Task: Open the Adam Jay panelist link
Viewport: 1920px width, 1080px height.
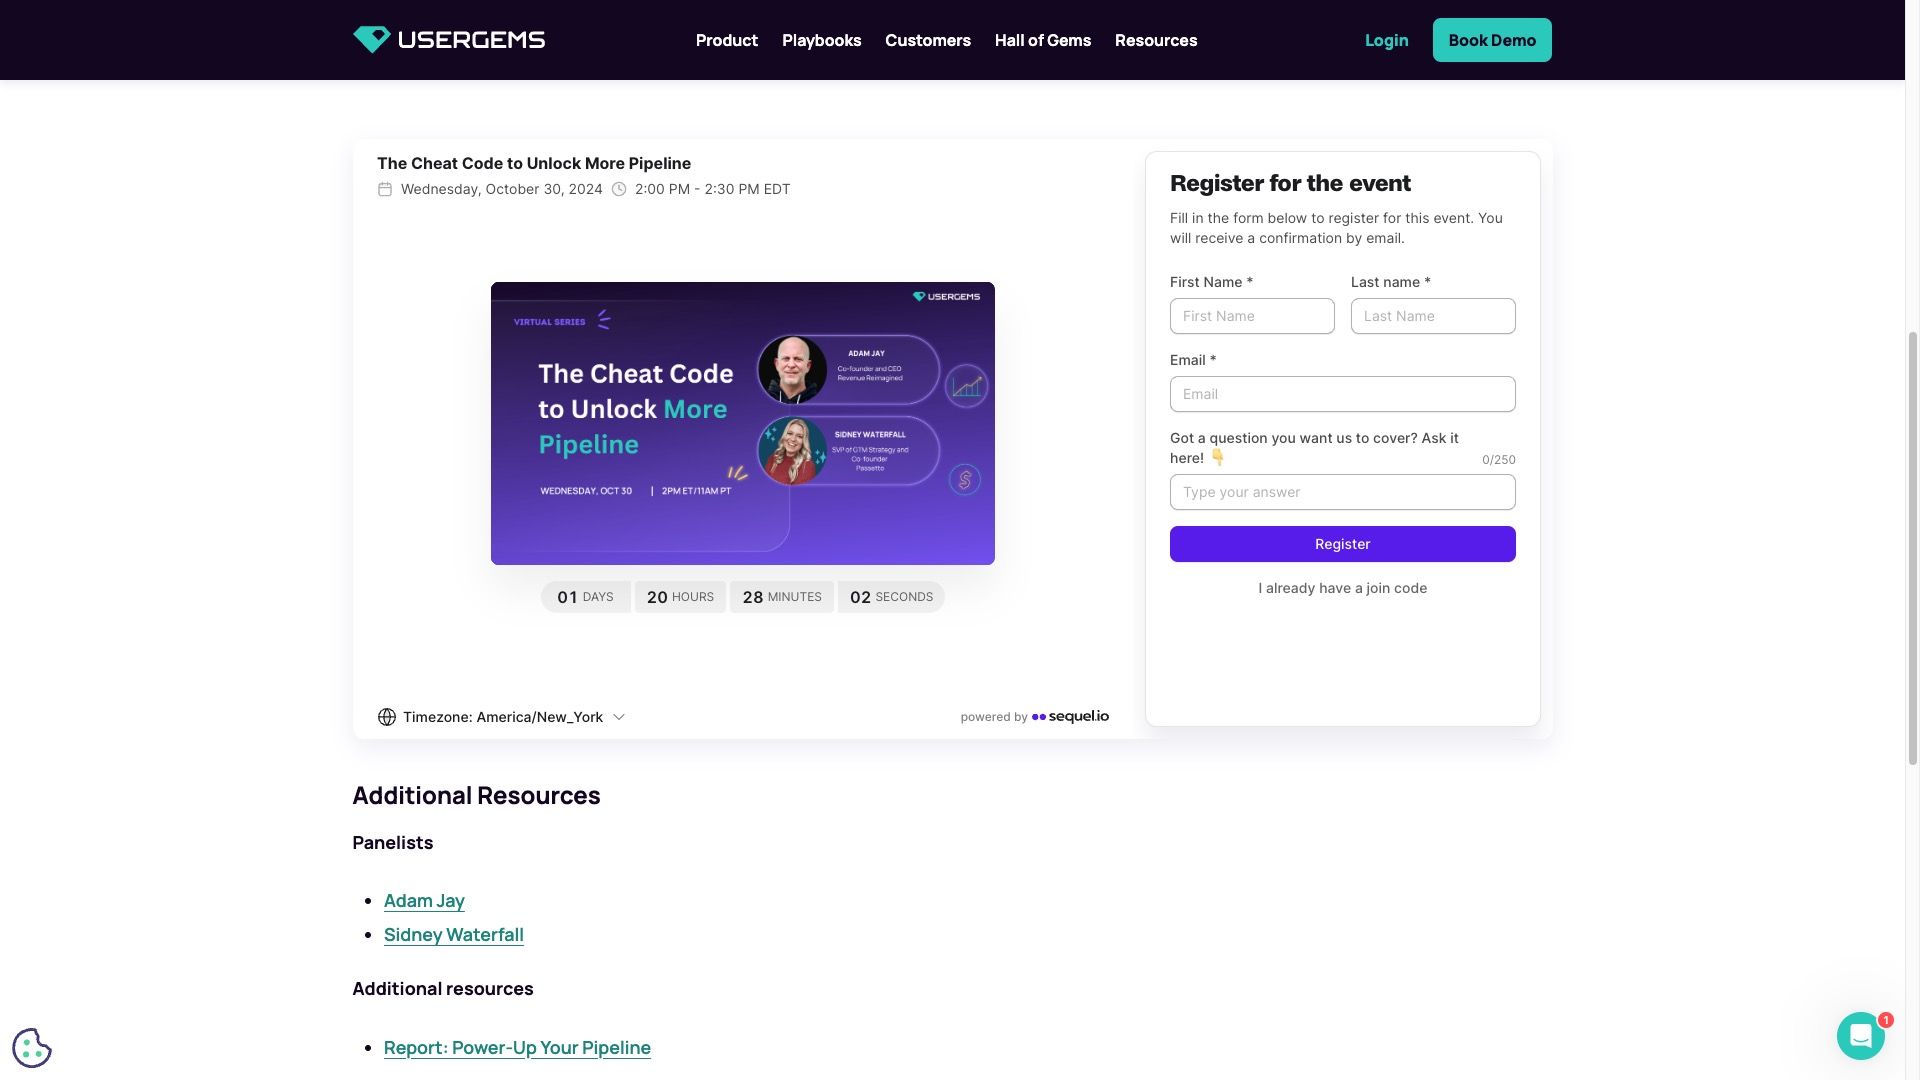Action: [x=424, y=901]
